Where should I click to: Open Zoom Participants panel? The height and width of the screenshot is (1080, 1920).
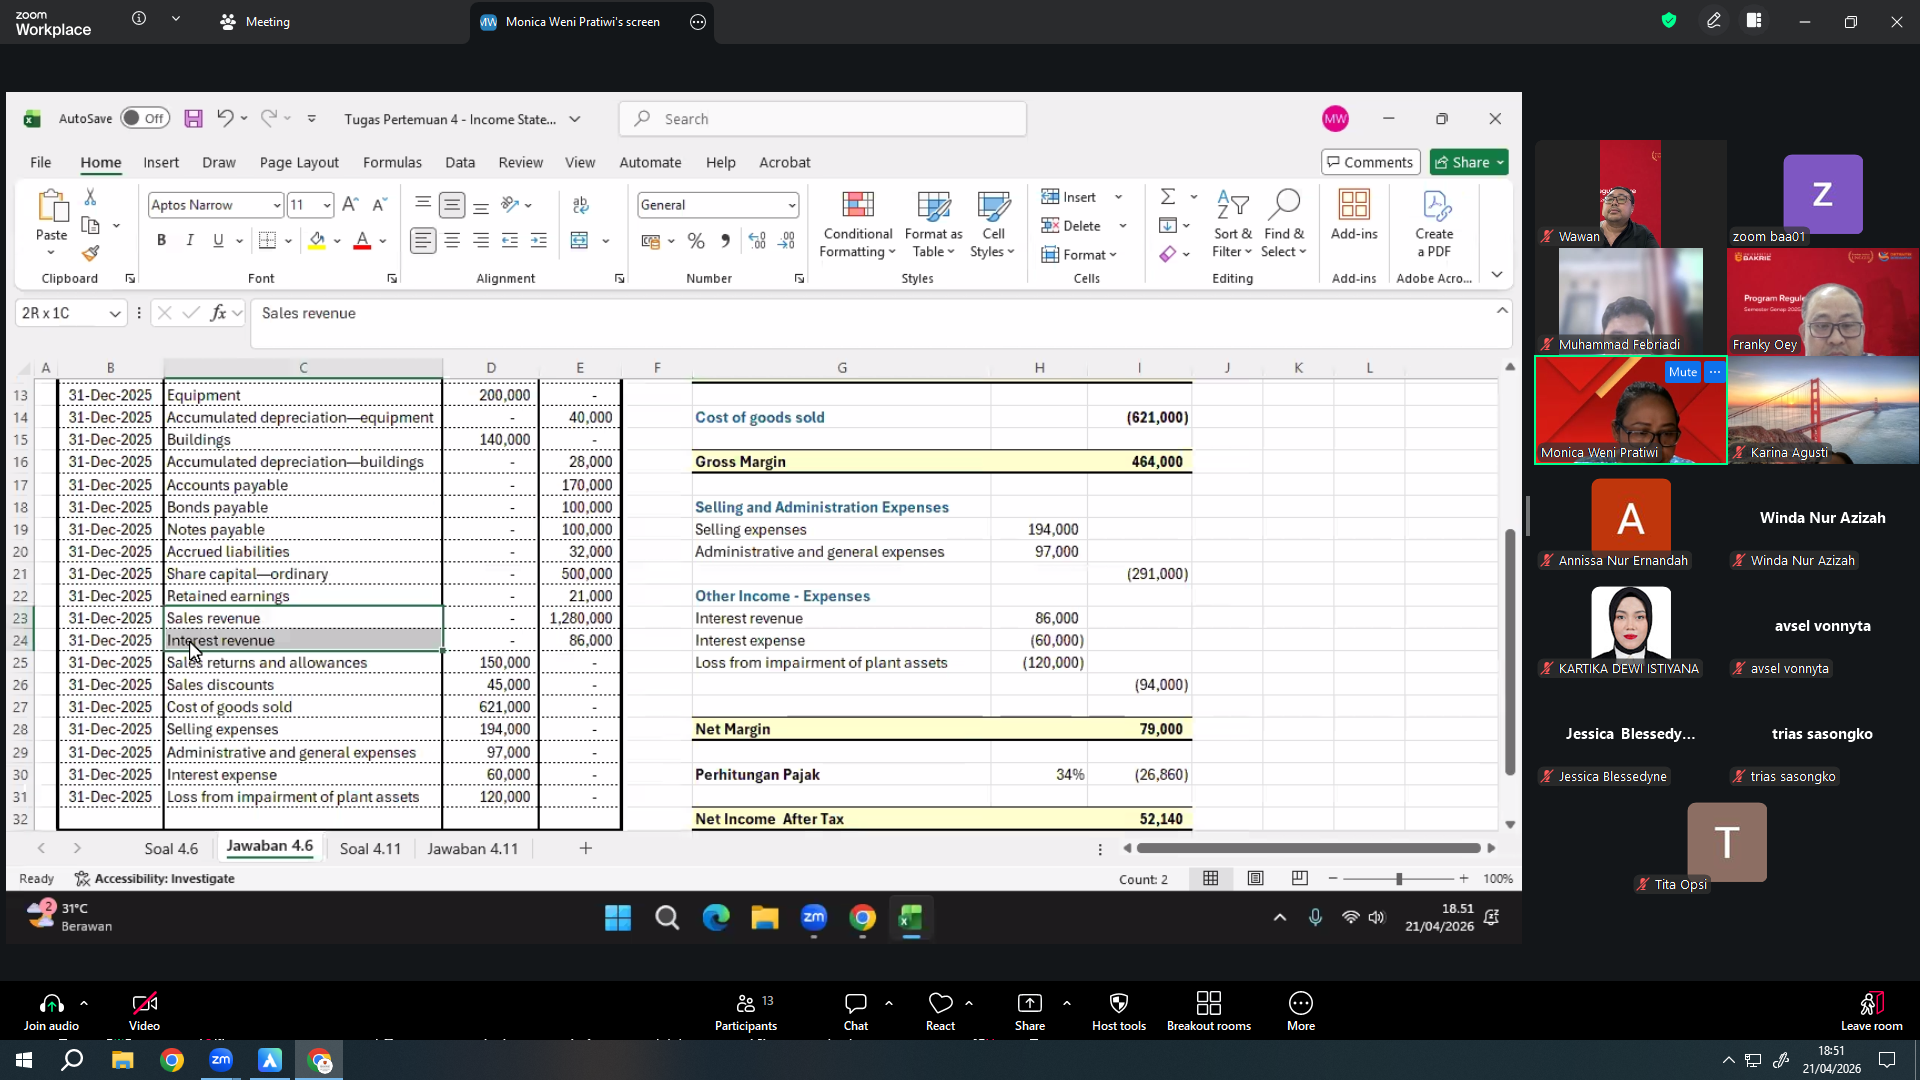[x=746, y=1010]
